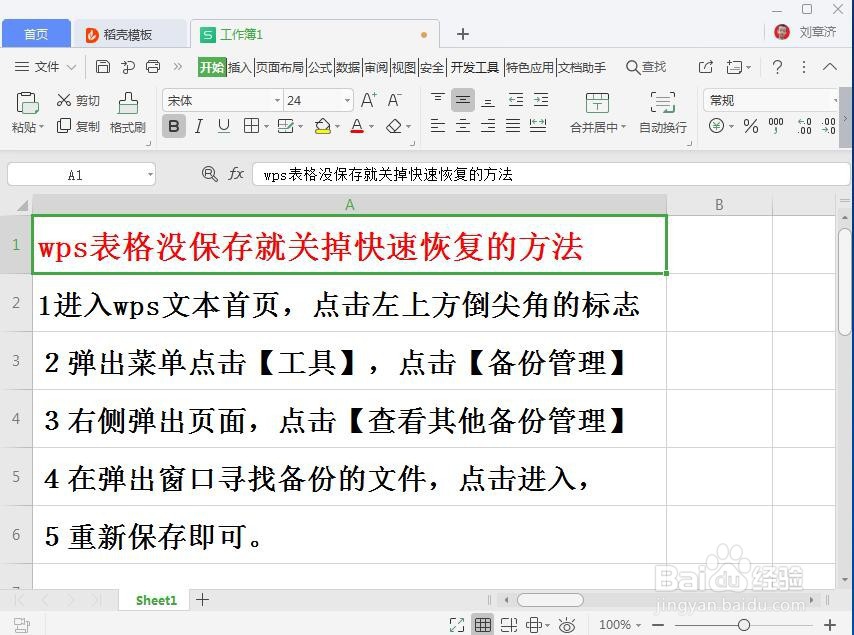Screen dimensions: 854x635
Task: Click the Merge and Center (合并居中) icon
Action: [x=597, y=102]
